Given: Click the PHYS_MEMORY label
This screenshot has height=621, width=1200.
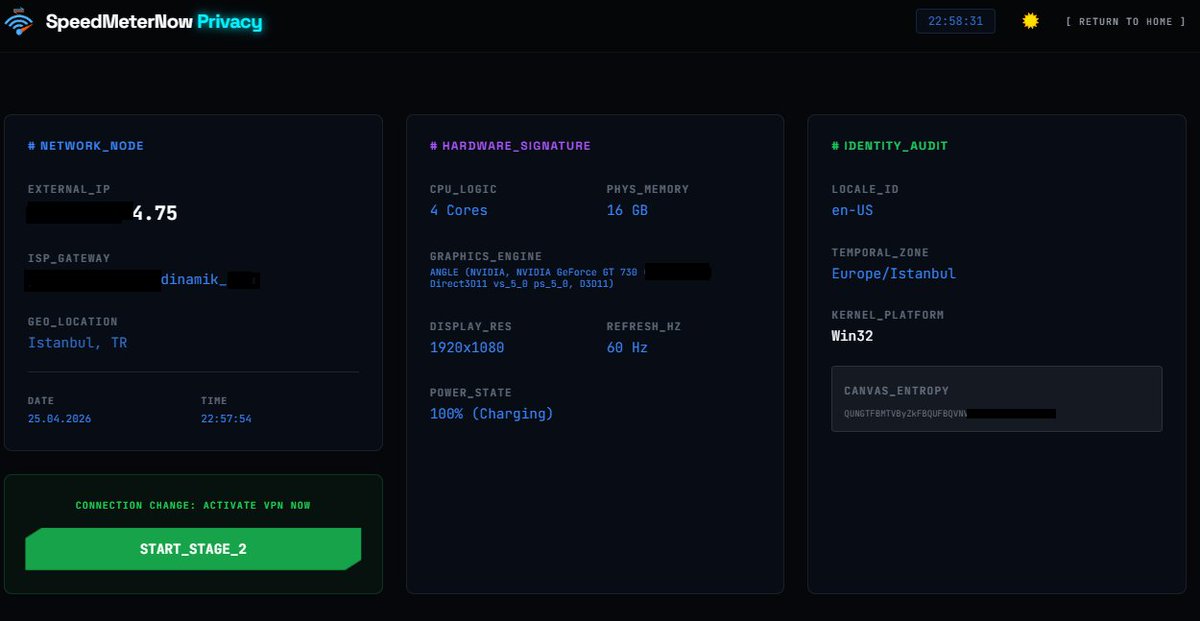Looking at the screenshot, I should [648, 189].
